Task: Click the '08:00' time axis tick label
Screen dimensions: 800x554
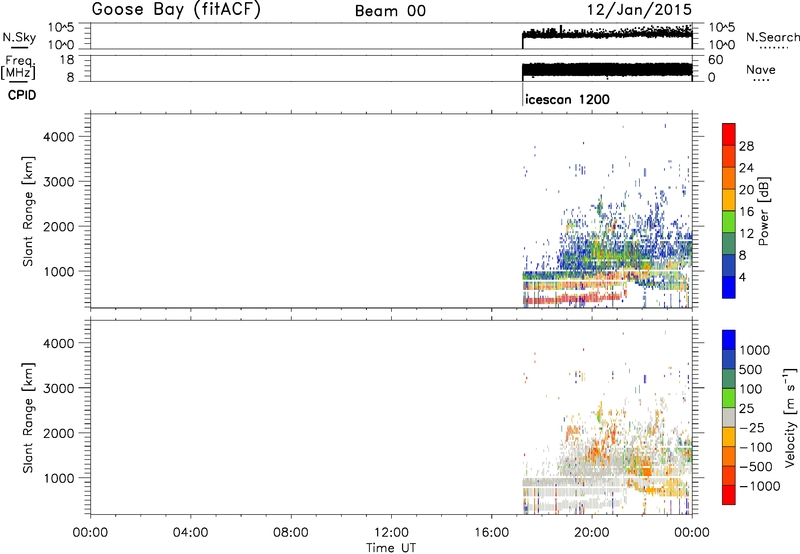Action: pos(291,533)
